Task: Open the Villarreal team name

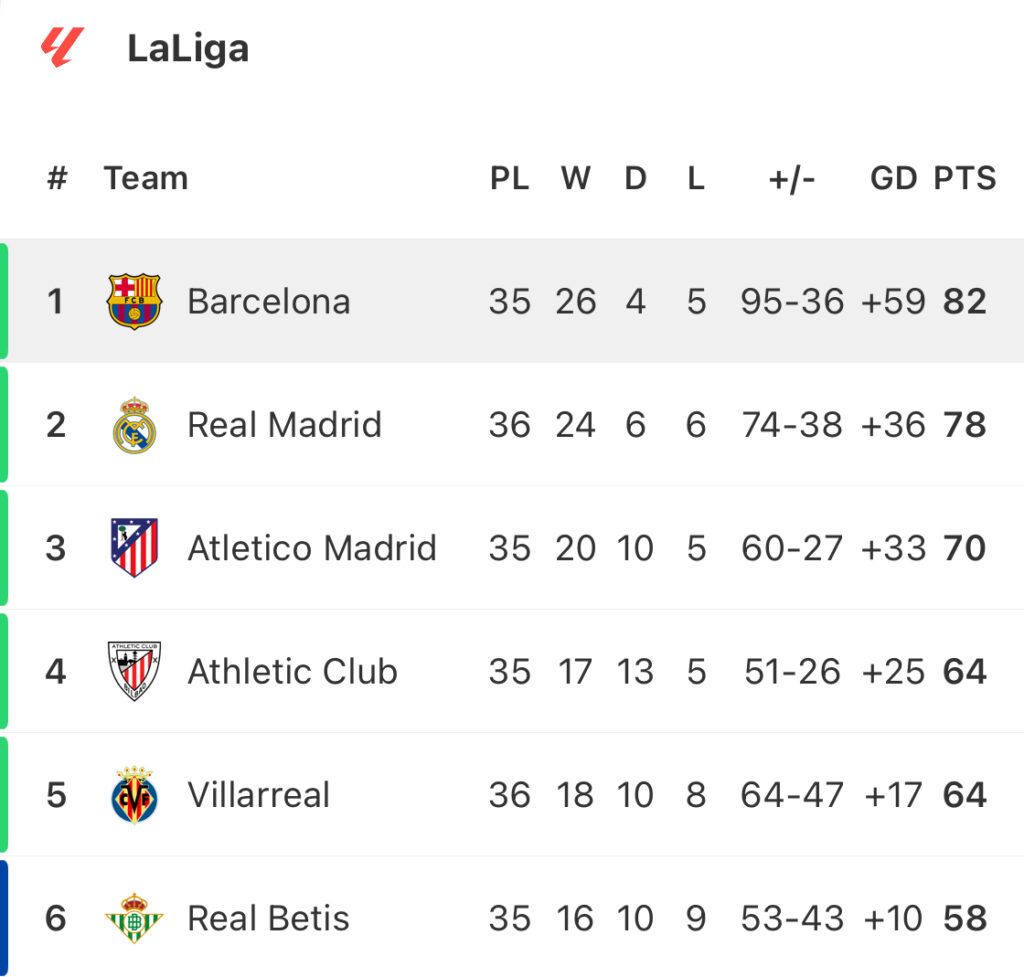Action: tap(258, 795)
